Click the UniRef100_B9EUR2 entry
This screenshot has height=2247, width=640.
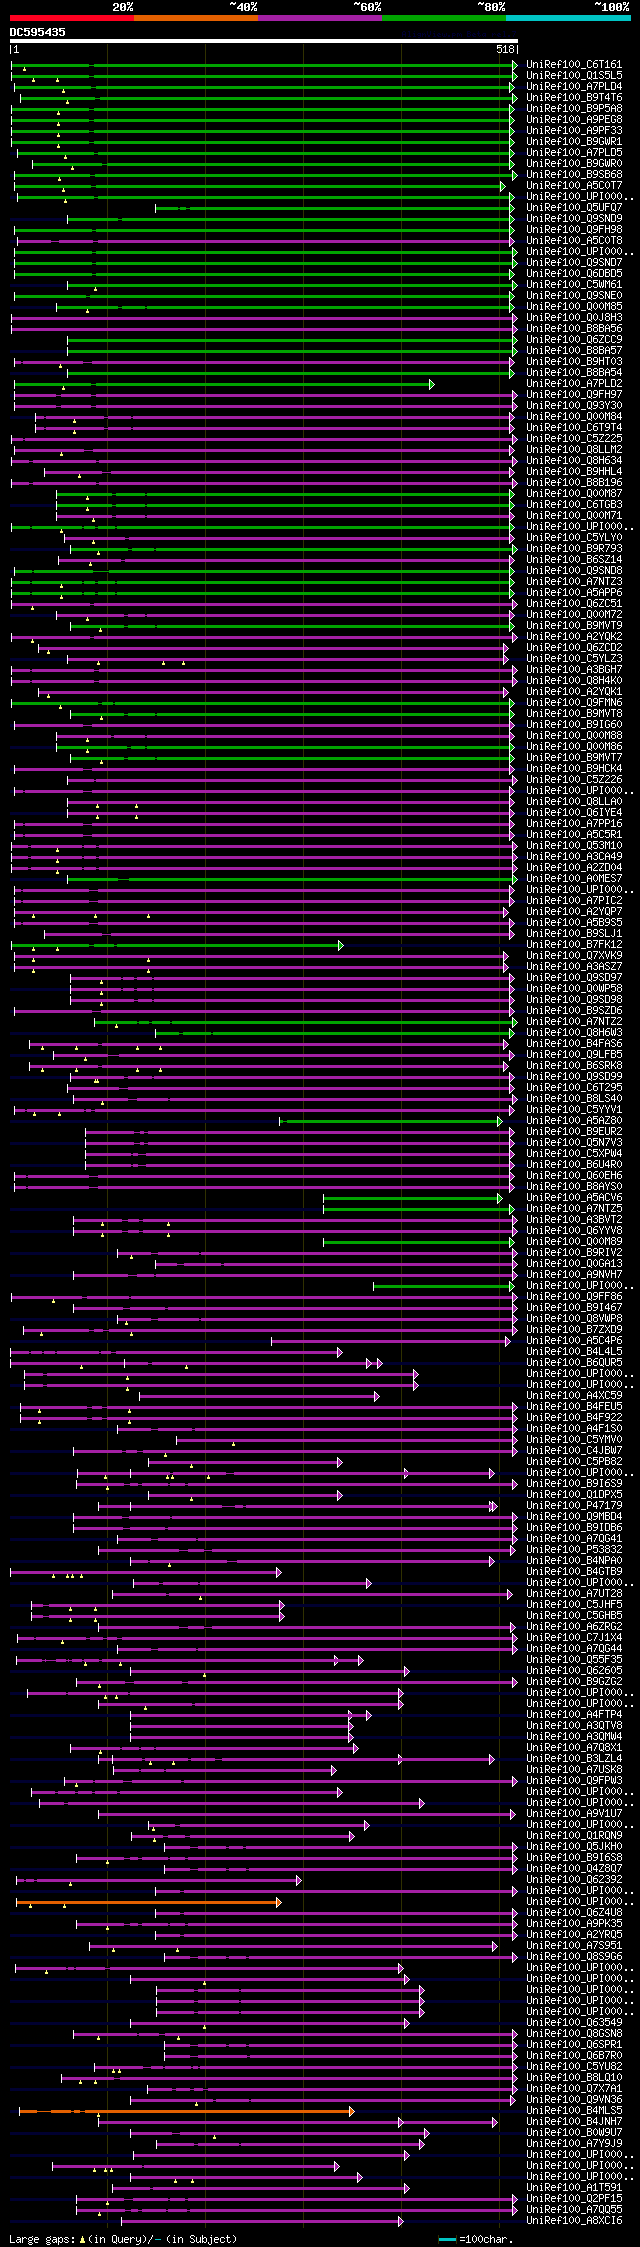(574, 1132)
